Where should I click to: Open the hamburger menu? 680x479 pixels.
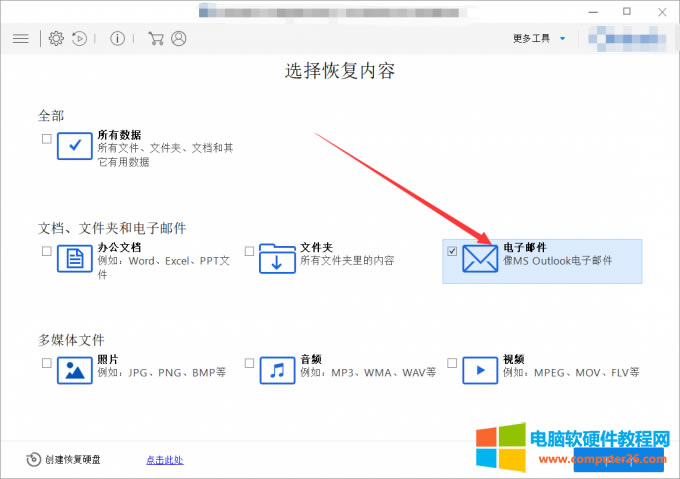tap(20, 38)
